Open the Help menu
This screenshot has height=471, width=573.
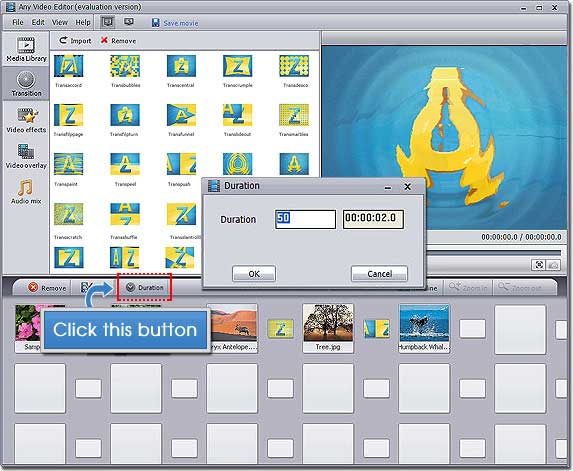tap(83, 23)
